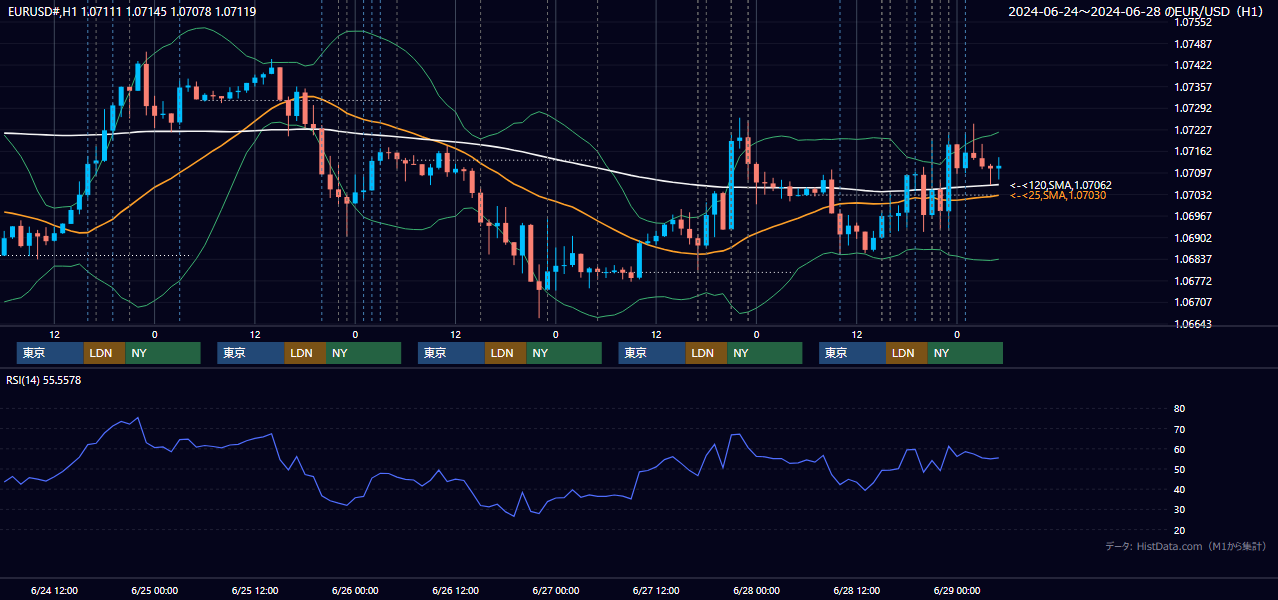
Task: Click the EURUSD#,H1 chart title text
Action: (131, 11)
